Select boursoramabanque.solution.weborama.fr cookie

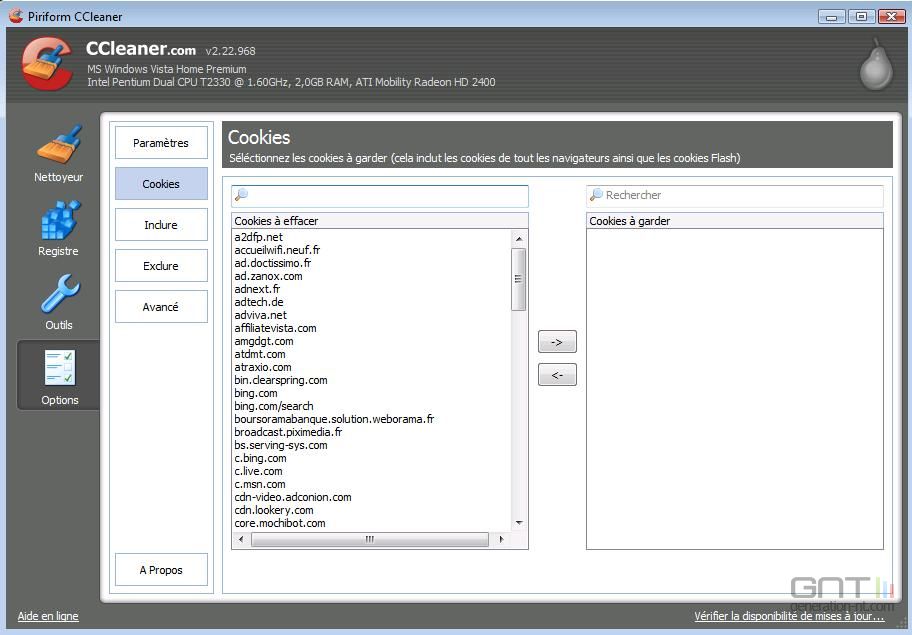[x=334, y=419]
